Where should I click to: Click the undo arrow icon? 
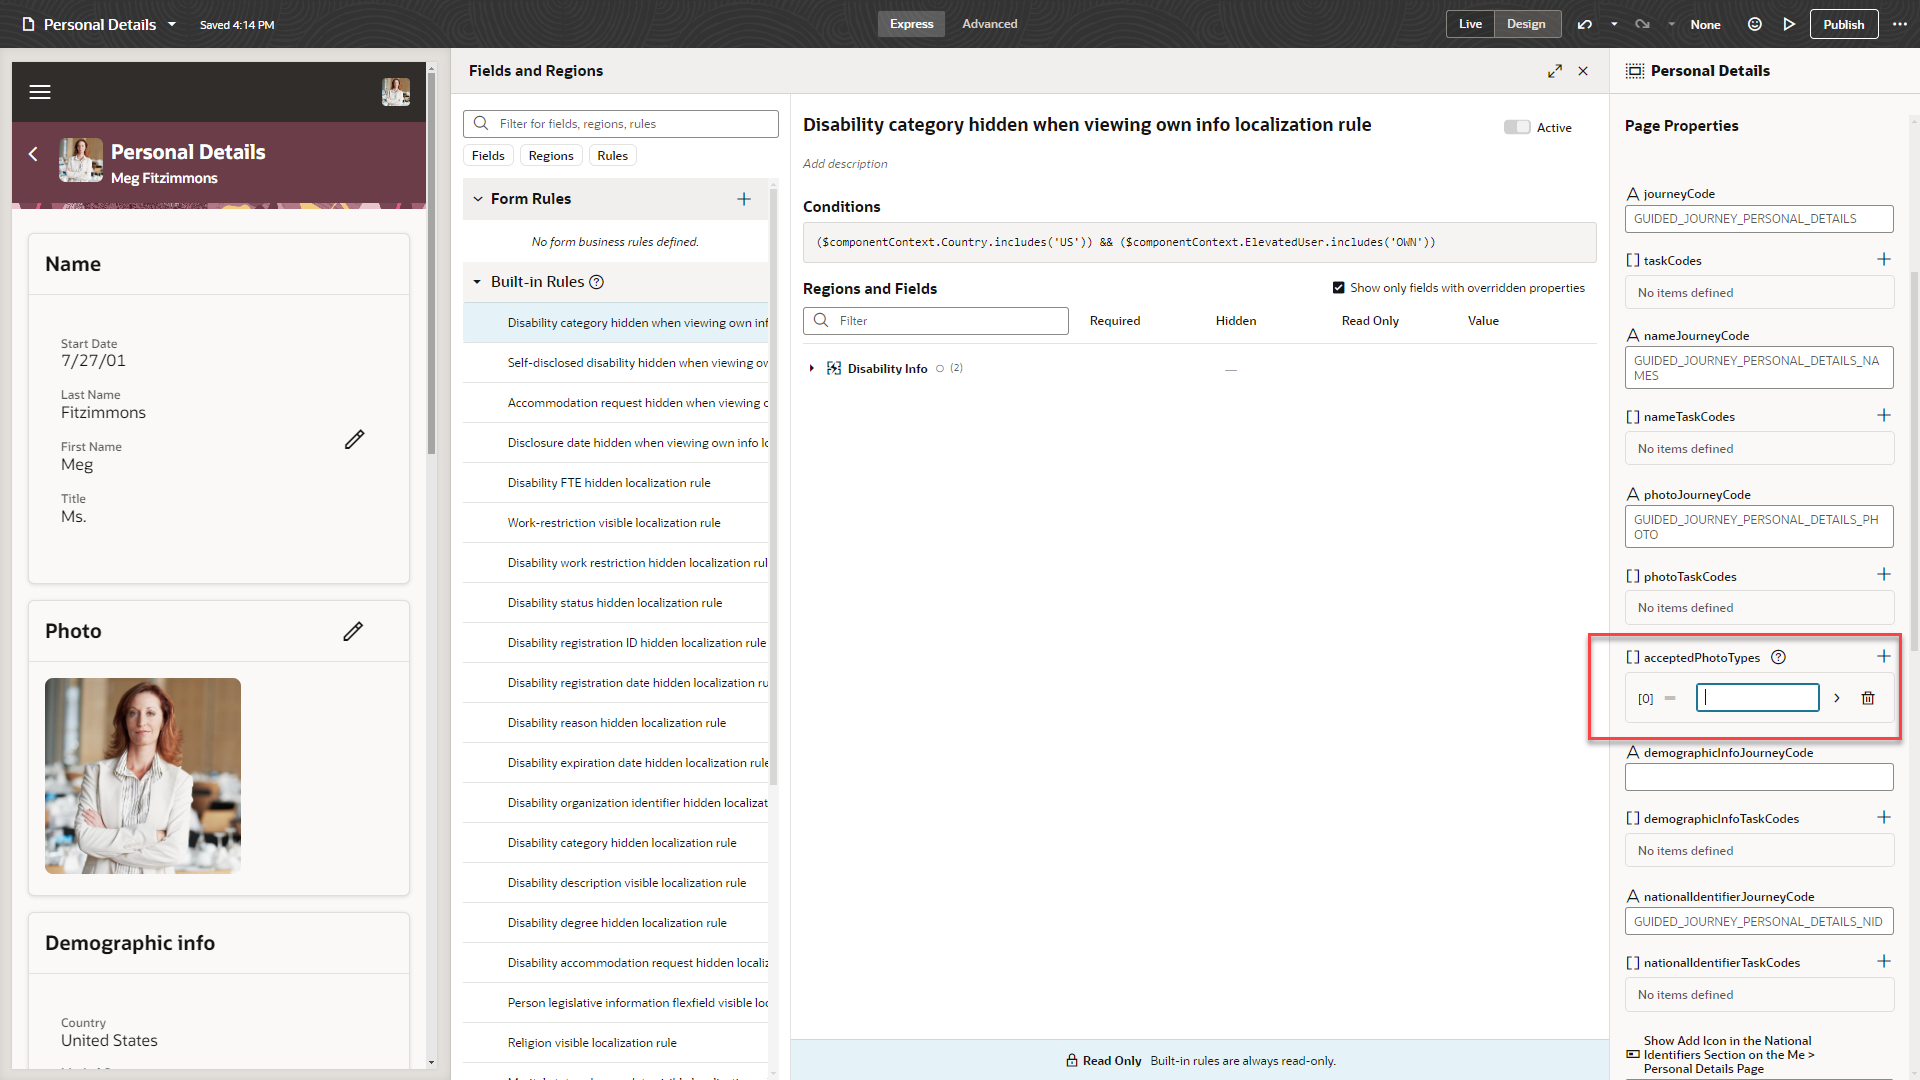tap(1584, 24)
